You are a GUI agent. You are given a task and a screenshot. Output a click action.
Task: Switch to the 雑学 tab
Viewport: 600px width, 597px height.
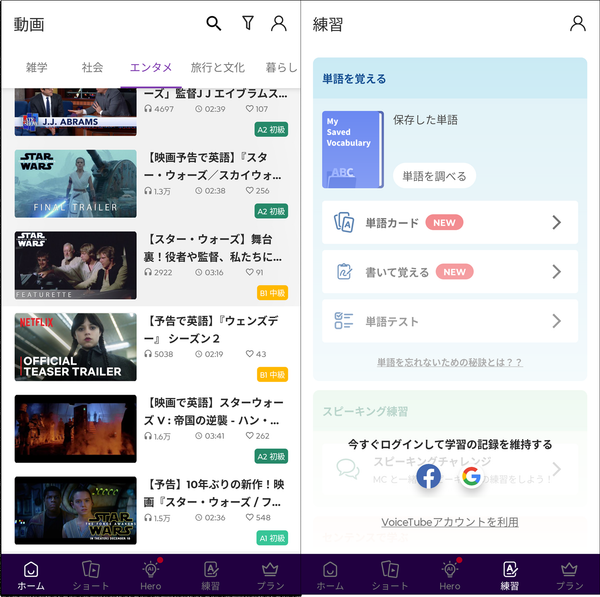36,67
